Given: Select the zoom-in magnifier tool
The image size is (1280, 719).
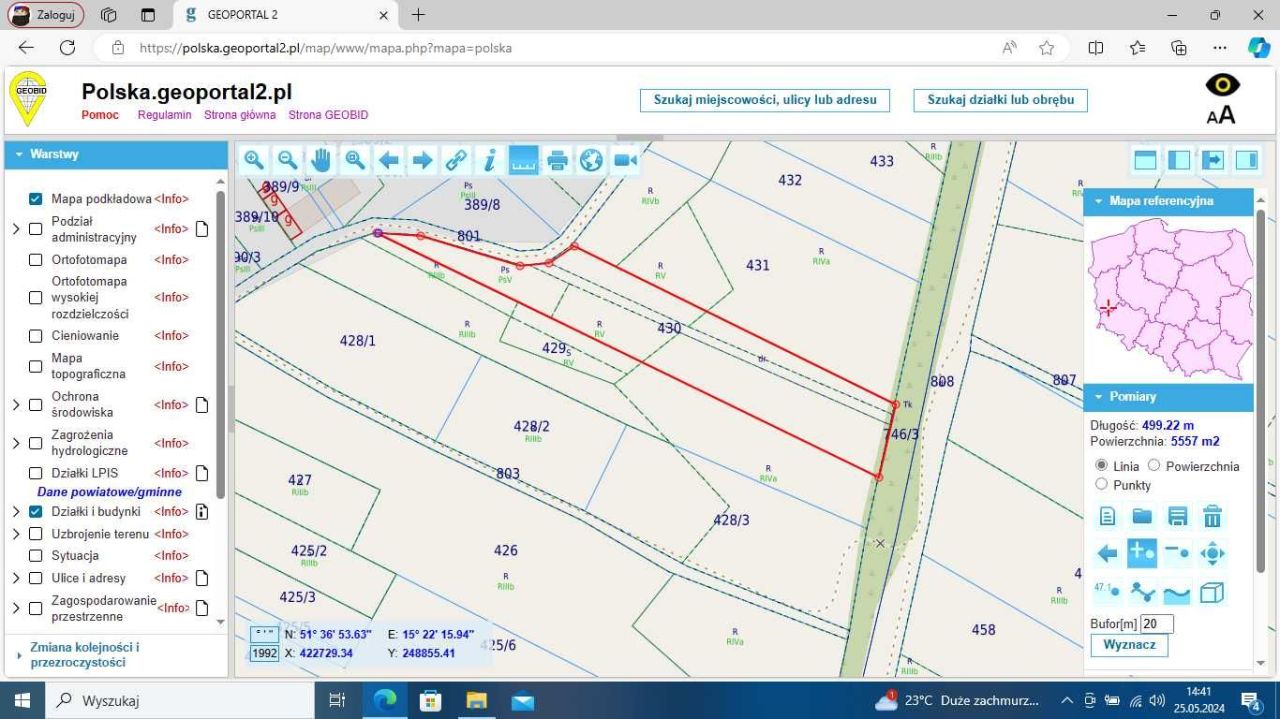Looking at the screenshot, I should tap(253, 160).
